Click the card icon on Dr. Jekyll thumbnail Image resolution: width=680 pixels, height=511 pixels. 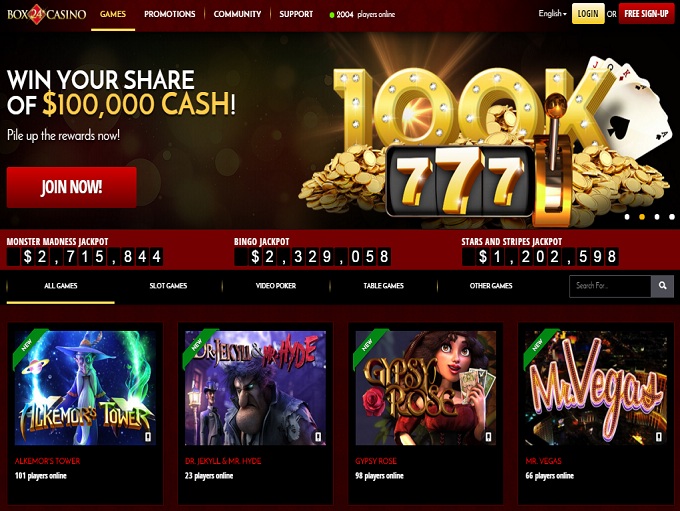coord(318,436)
